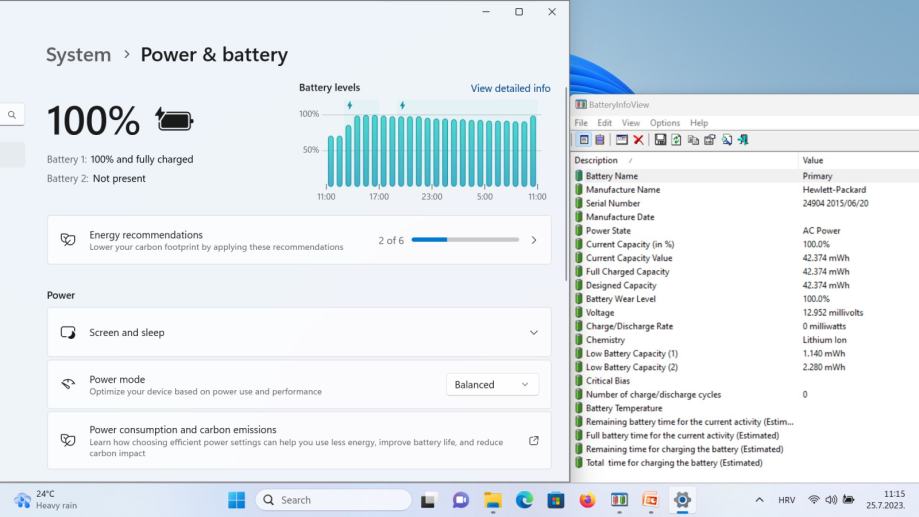The width and height of the screenshot is (919, 517).
Task: Click the Properties icon in BatteryInfoView toolbar
Action: point(709,140)
